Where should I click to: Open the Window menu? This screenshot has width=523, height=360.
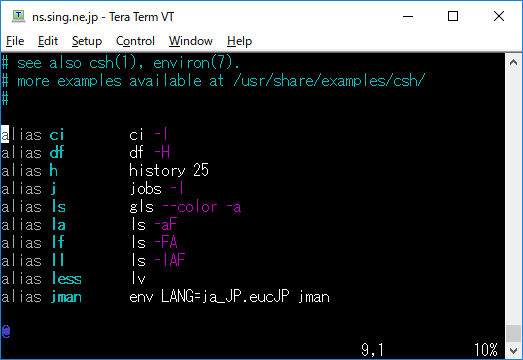tap(190, 41)
